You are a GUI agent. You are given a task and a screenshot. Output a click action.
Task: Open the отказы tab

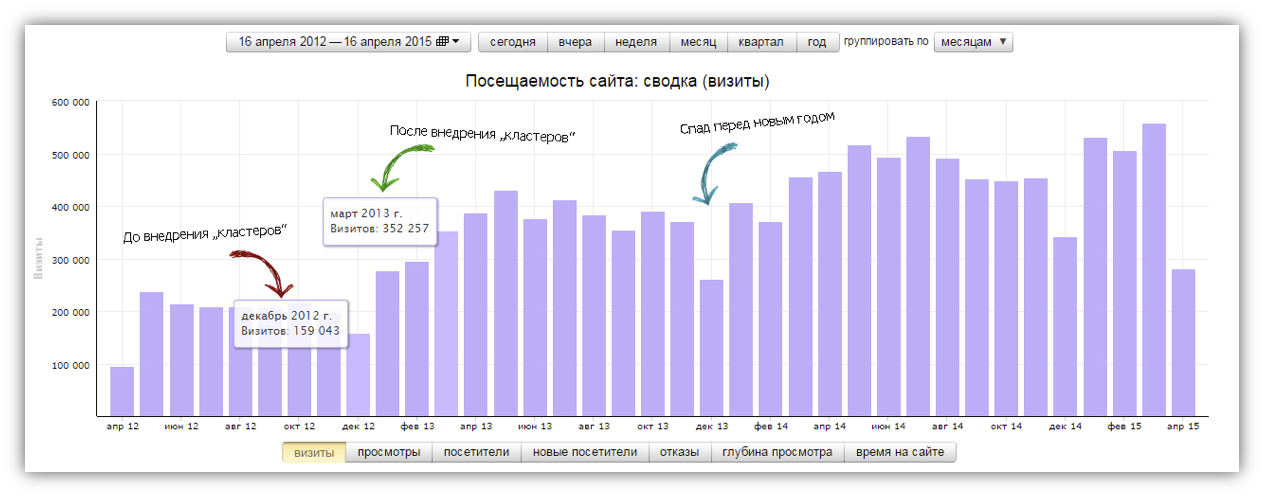point(680,452)
